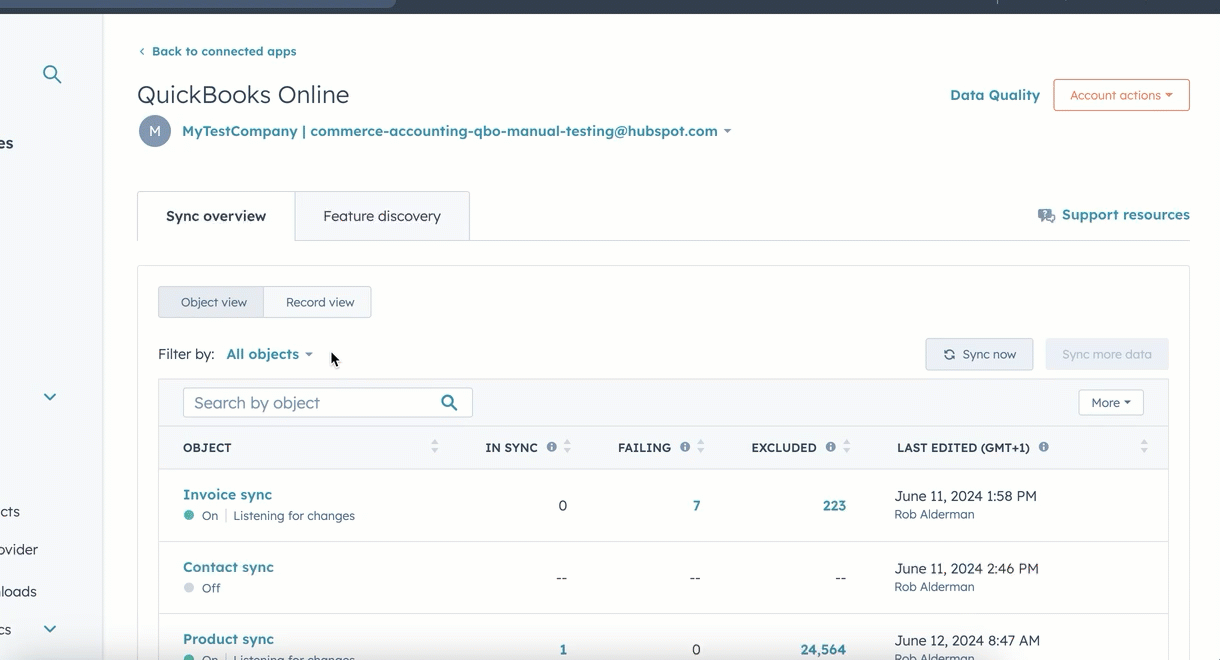
Task: Open Invoice sync excluded count 223
Action: 834,506
